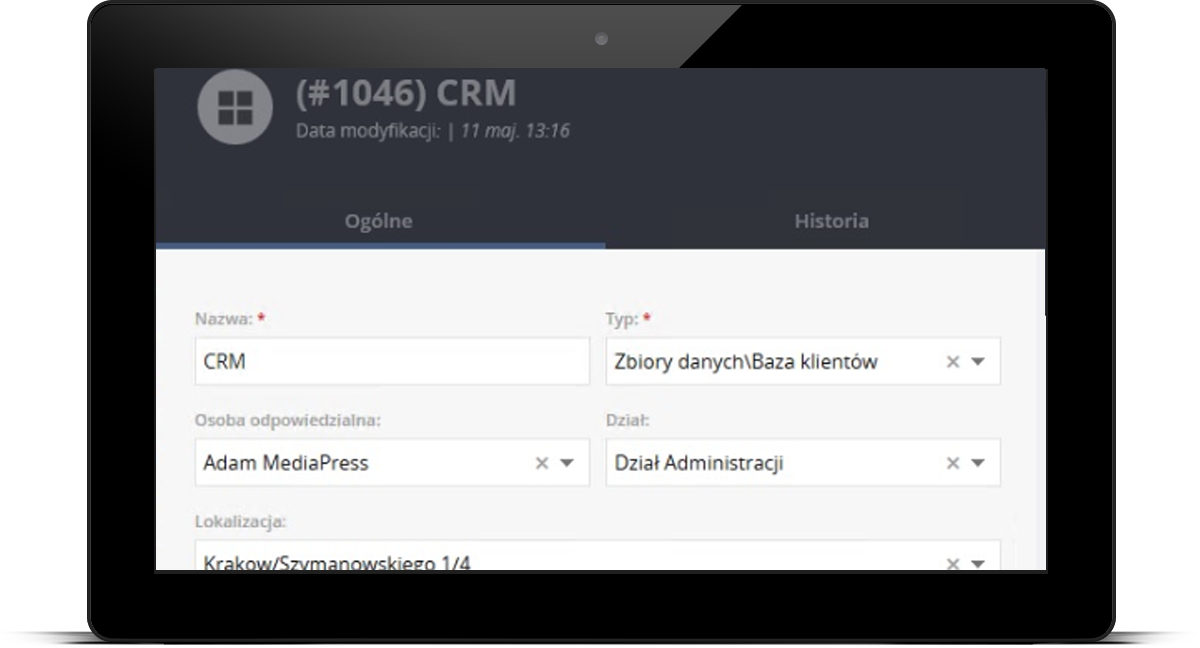Open the Lokalizacja dropdown arrow
Viewport: 1200px width, 648px height.
978,563
